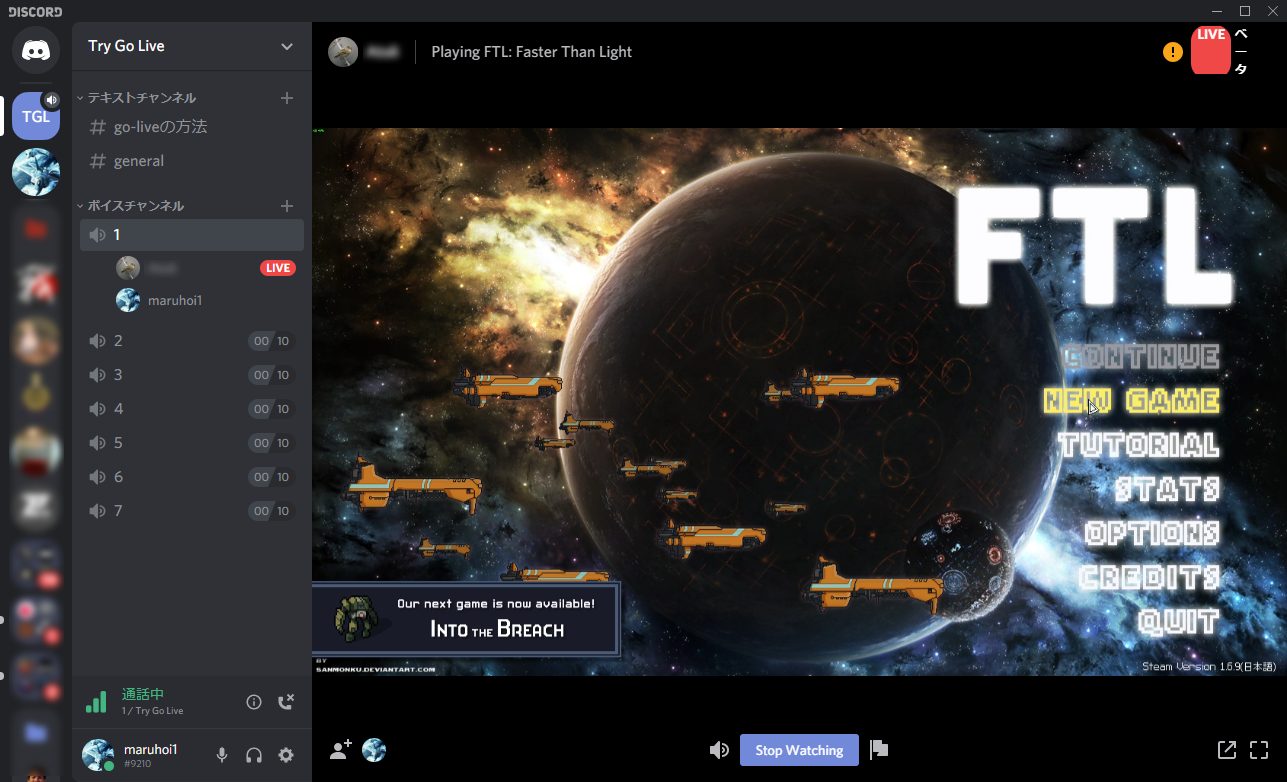Join voice channel 6
This screenshot has height=782, width=1287.
coord(192,477)
